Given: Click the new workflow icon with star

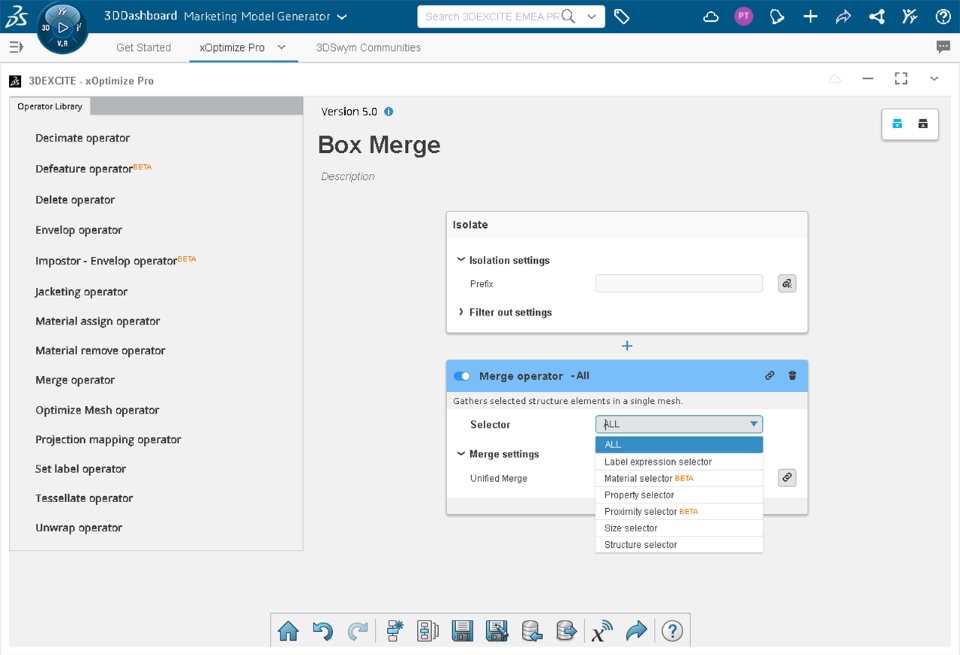Looking at the screenshot, I should click(x=395, y=631).
